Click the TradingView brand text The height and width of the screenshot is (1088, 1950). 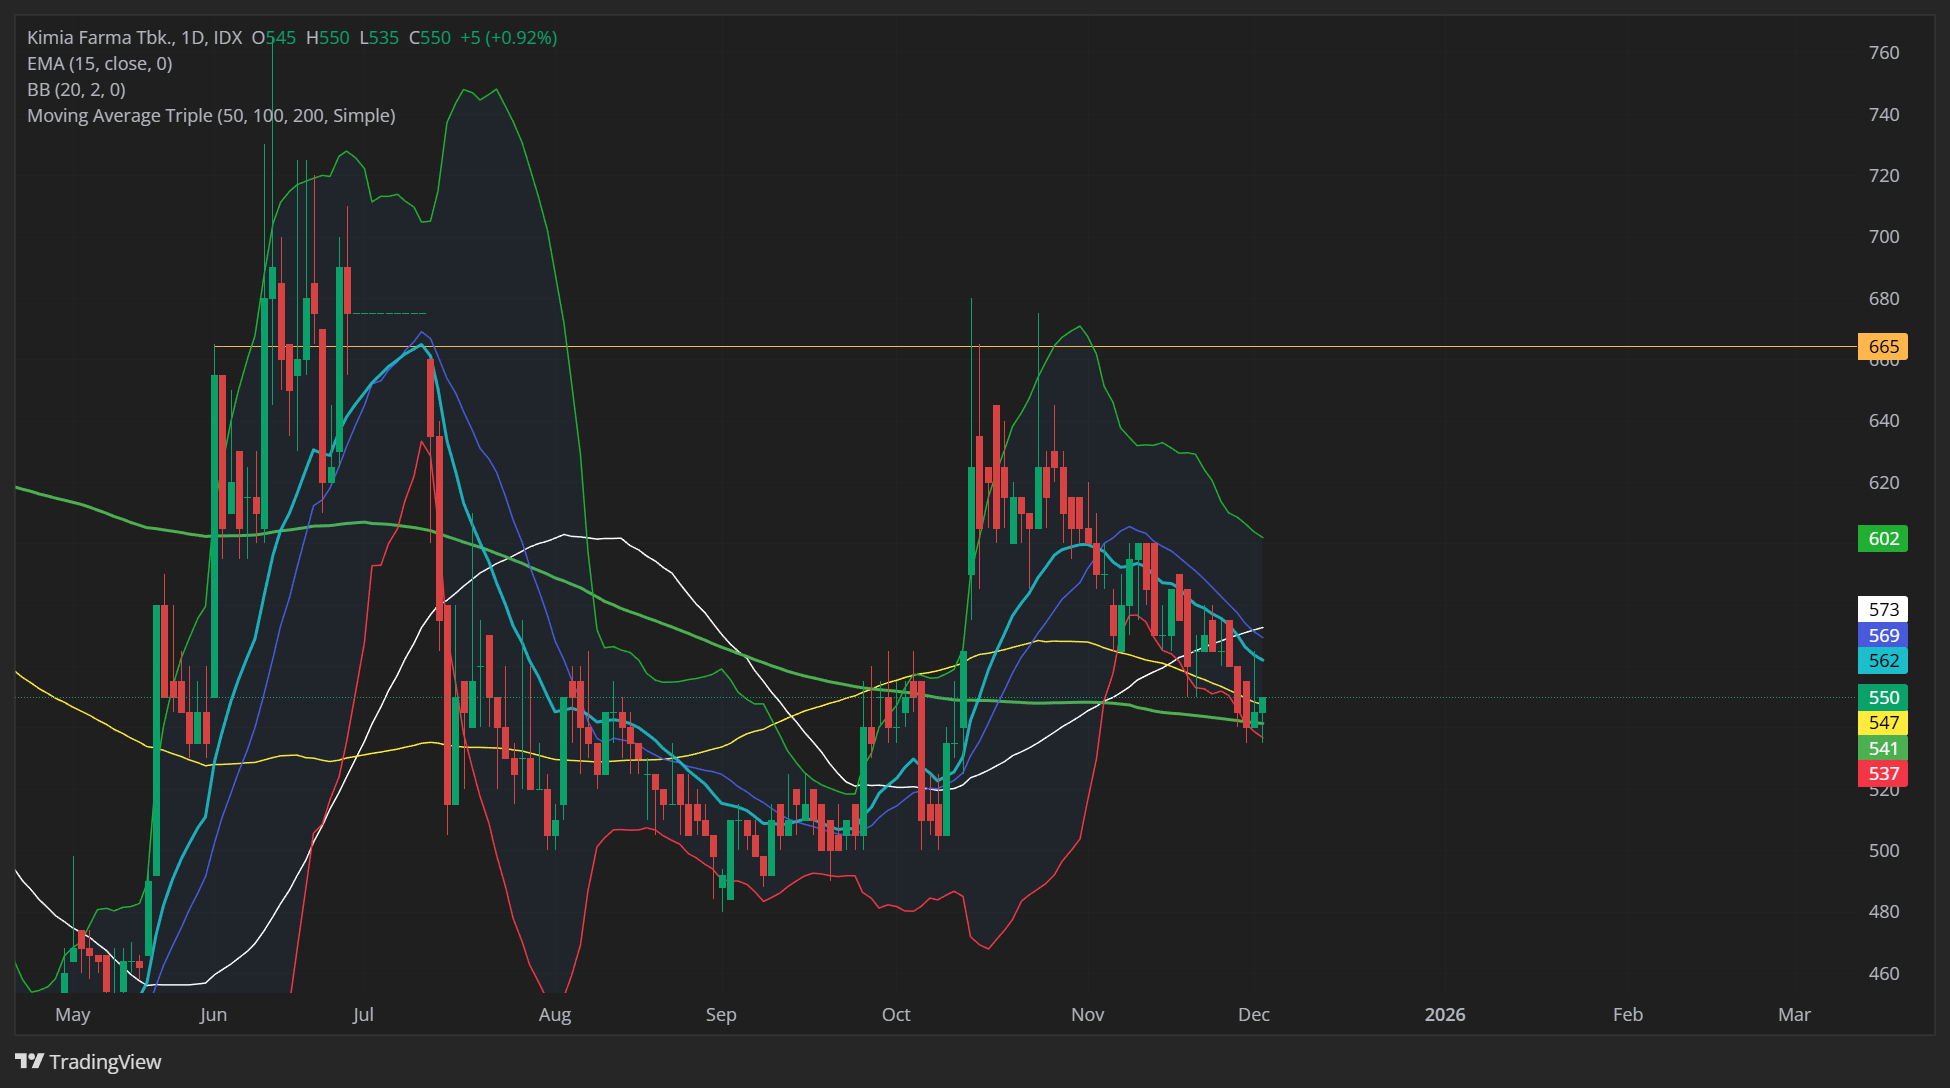[105, 1062]
